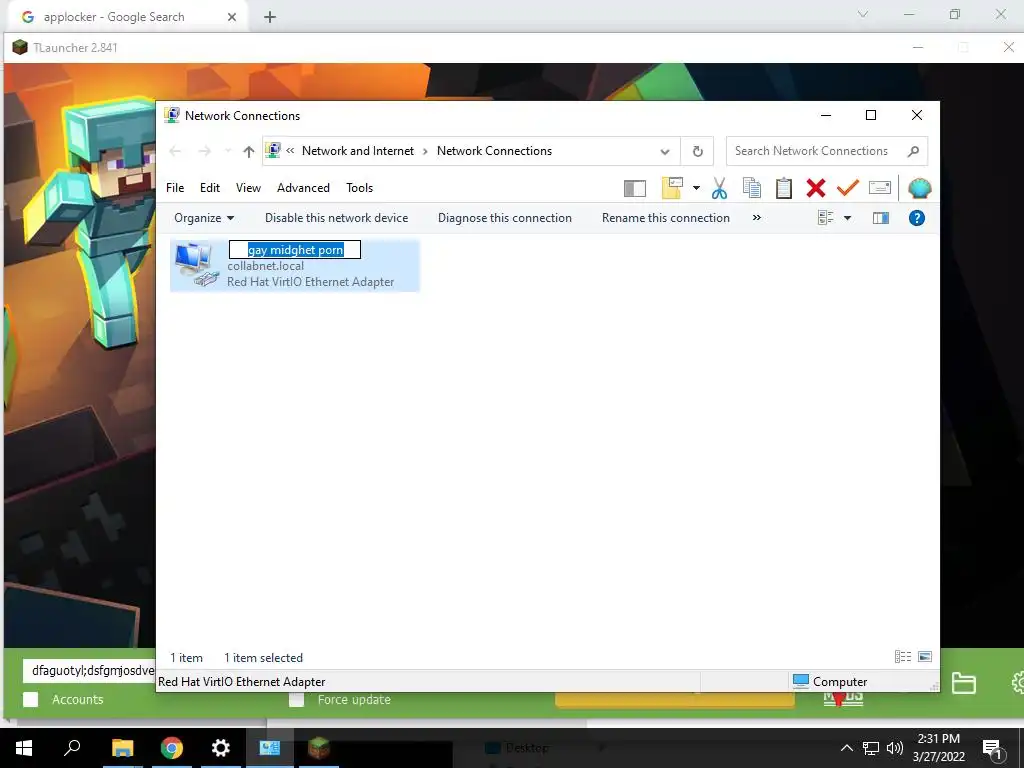1024x768 pixels.
Task: Click the '1 item selected' status text
Action: coord(263,658)
